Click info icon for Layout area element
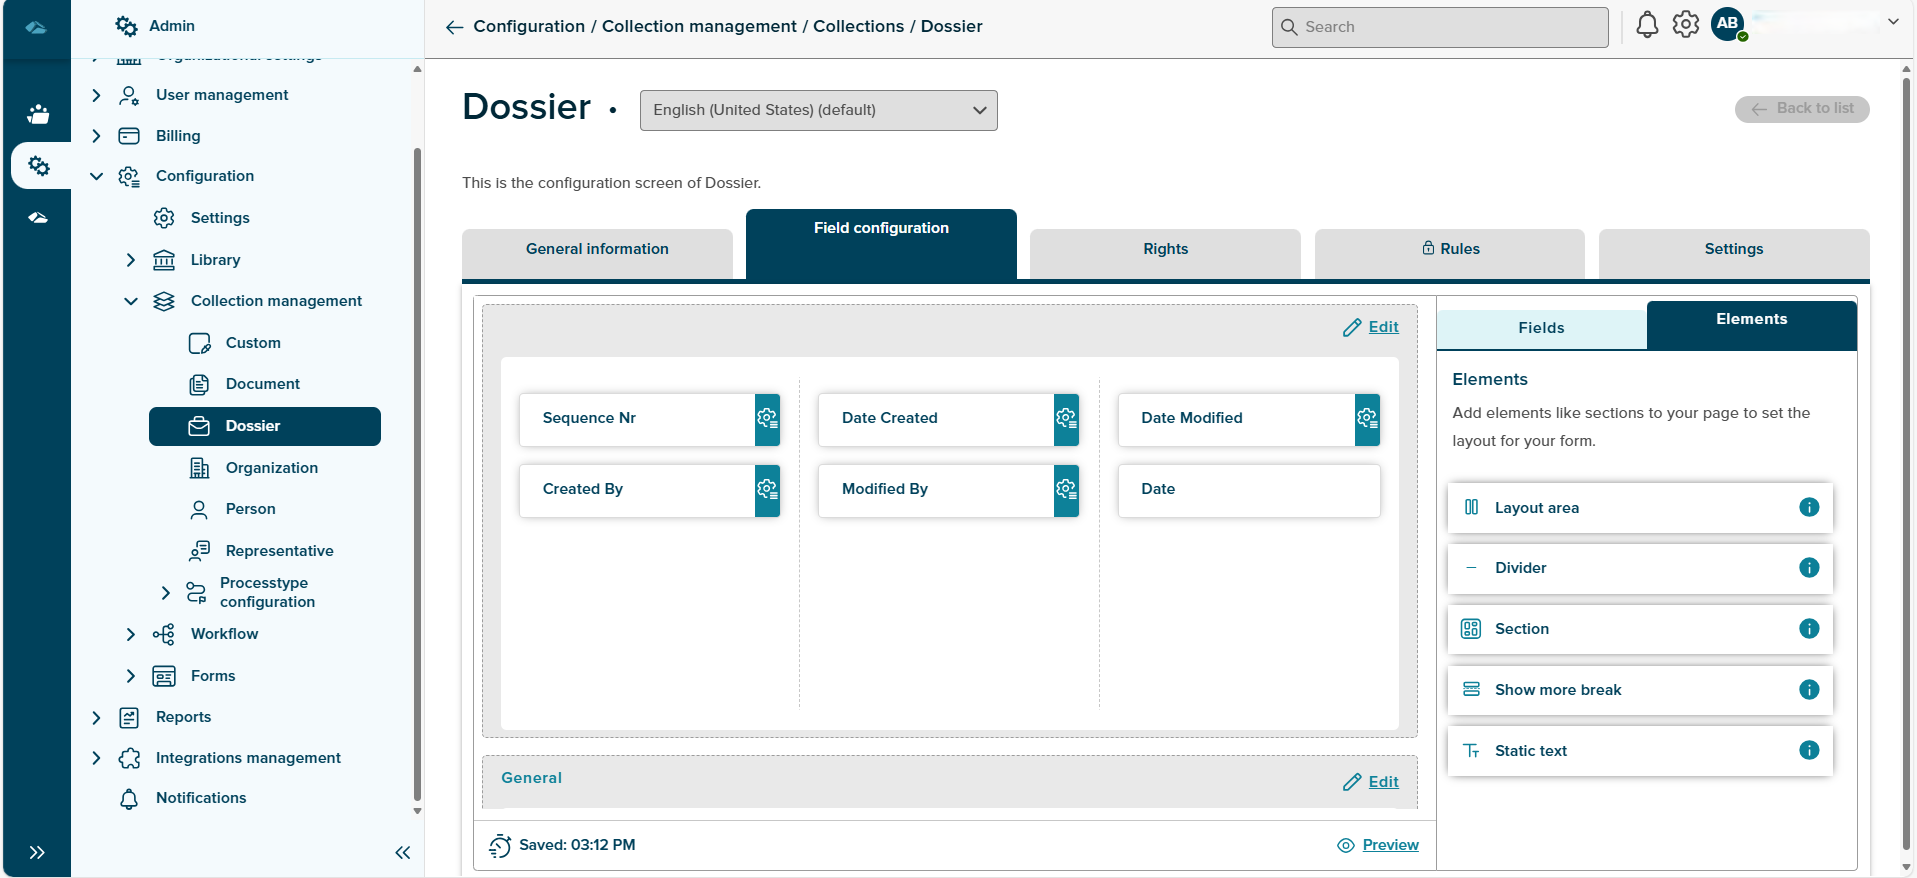1917x878 pixels. click(x=1808, y=507)
